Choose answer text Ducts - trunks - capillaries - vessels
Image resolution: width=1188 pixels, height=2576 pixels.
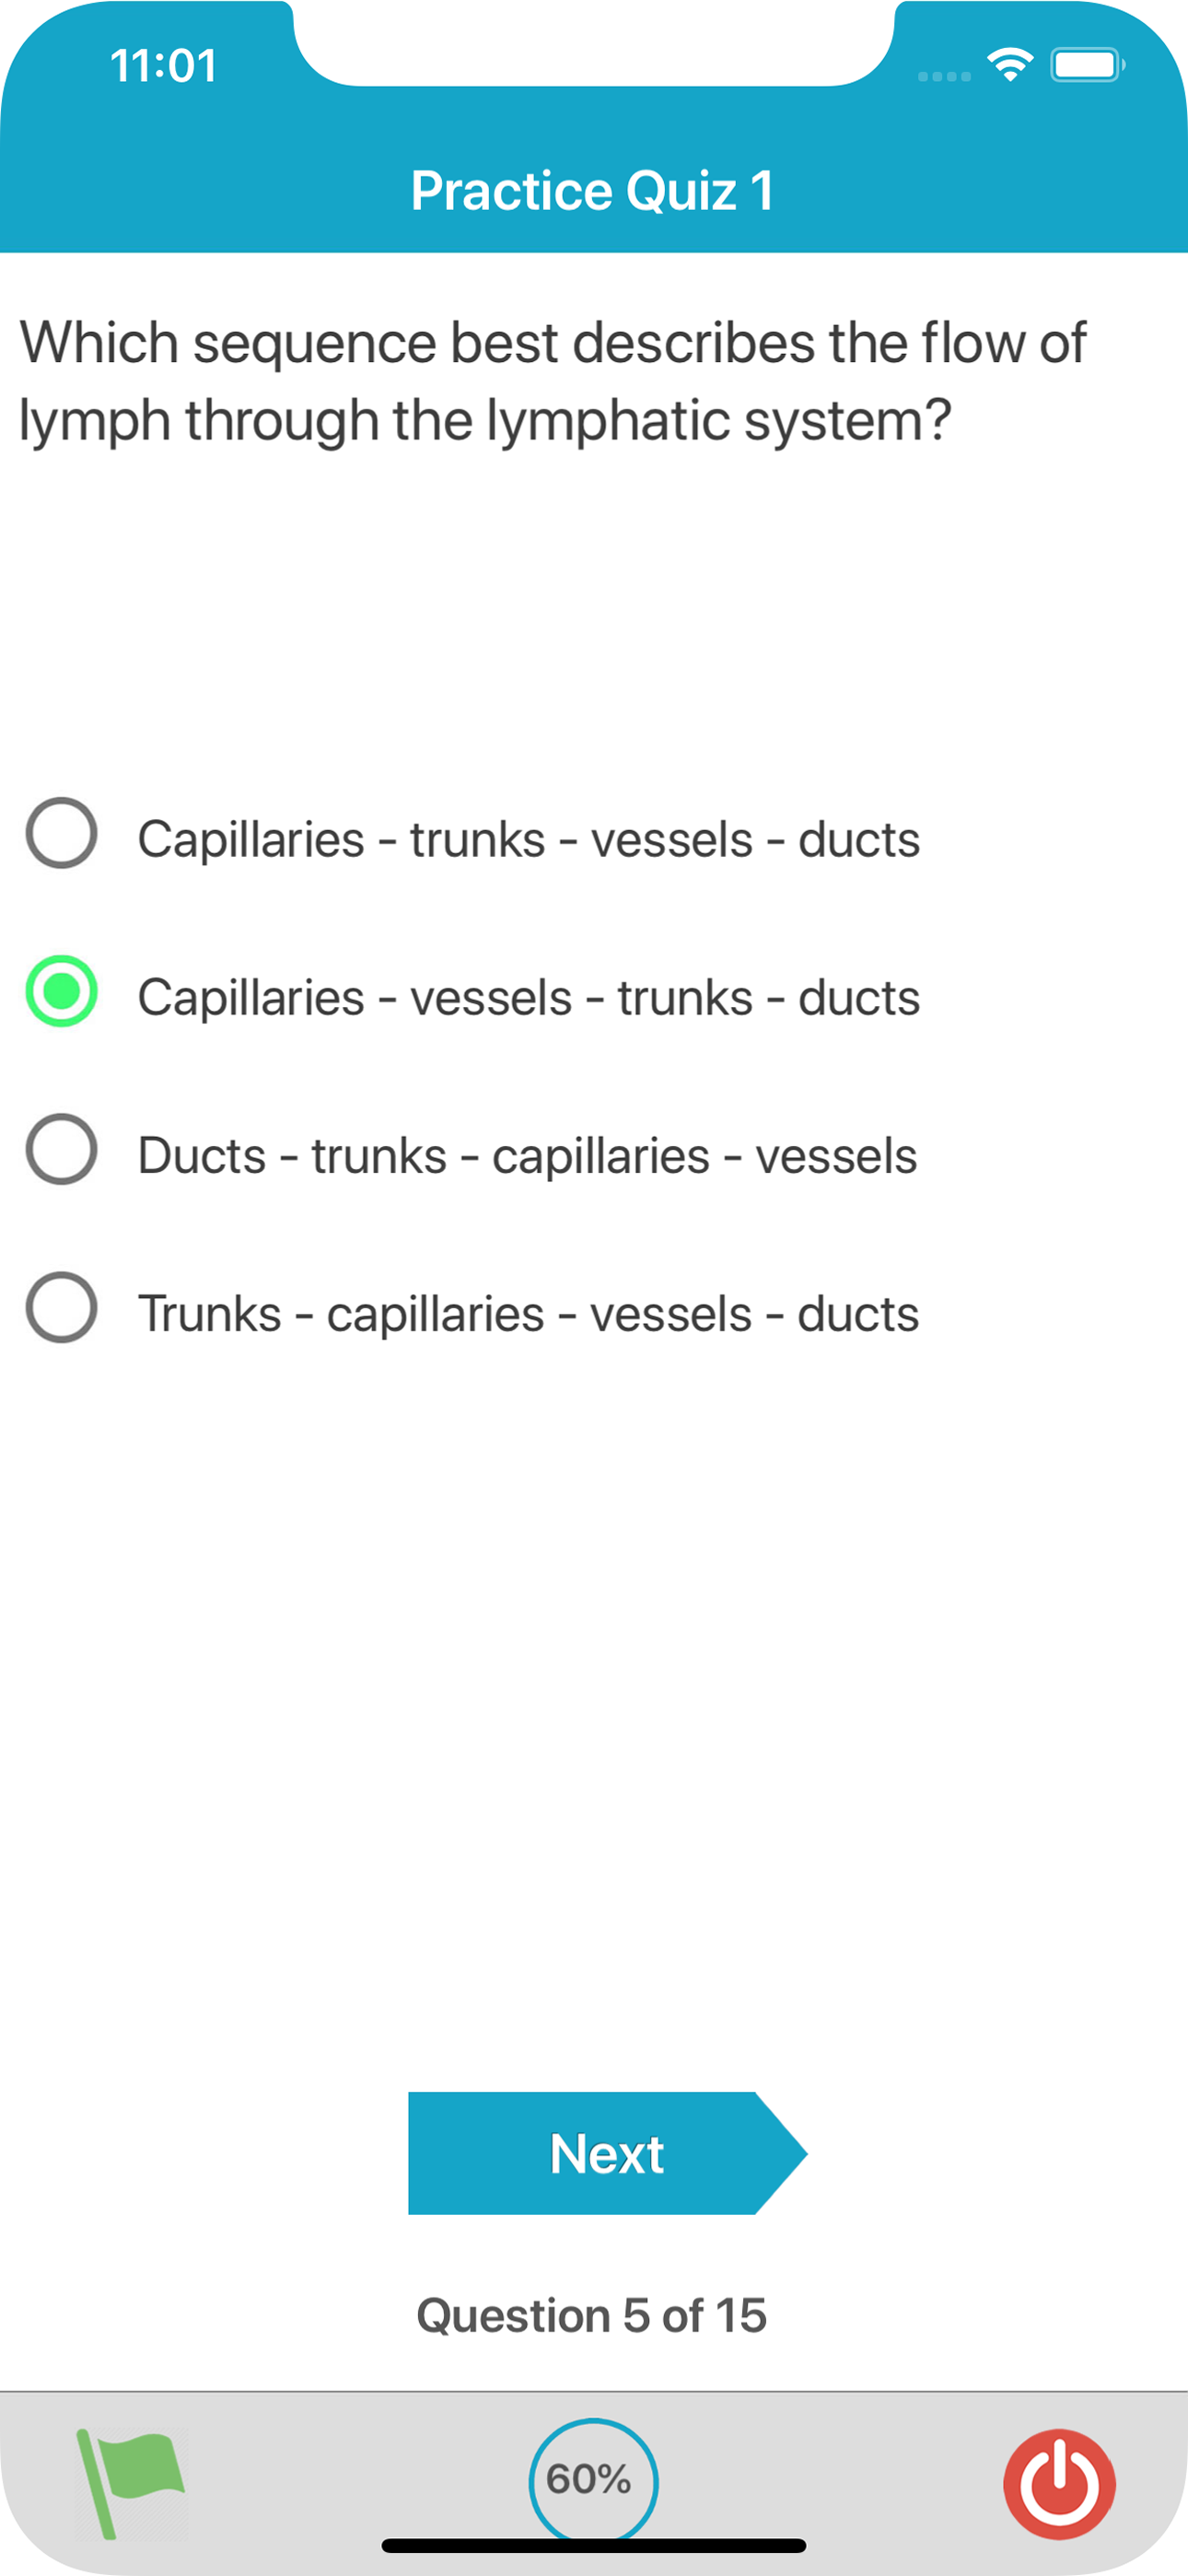(527, 1156)
